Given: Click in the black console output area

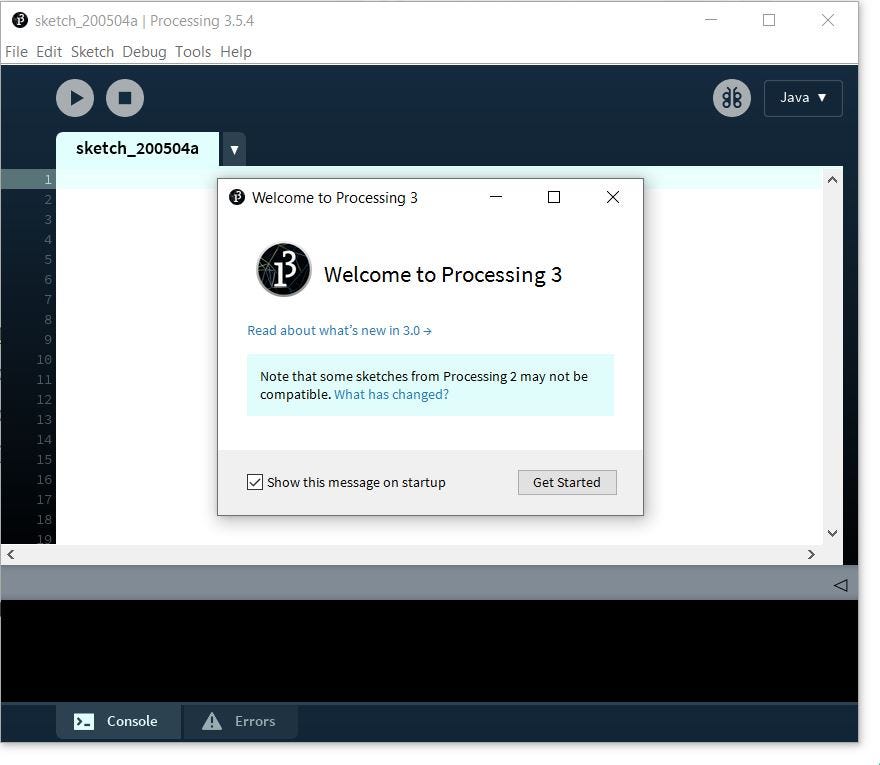Looking at the screenshot, I should pyautogui.click(x=429, y=651).
